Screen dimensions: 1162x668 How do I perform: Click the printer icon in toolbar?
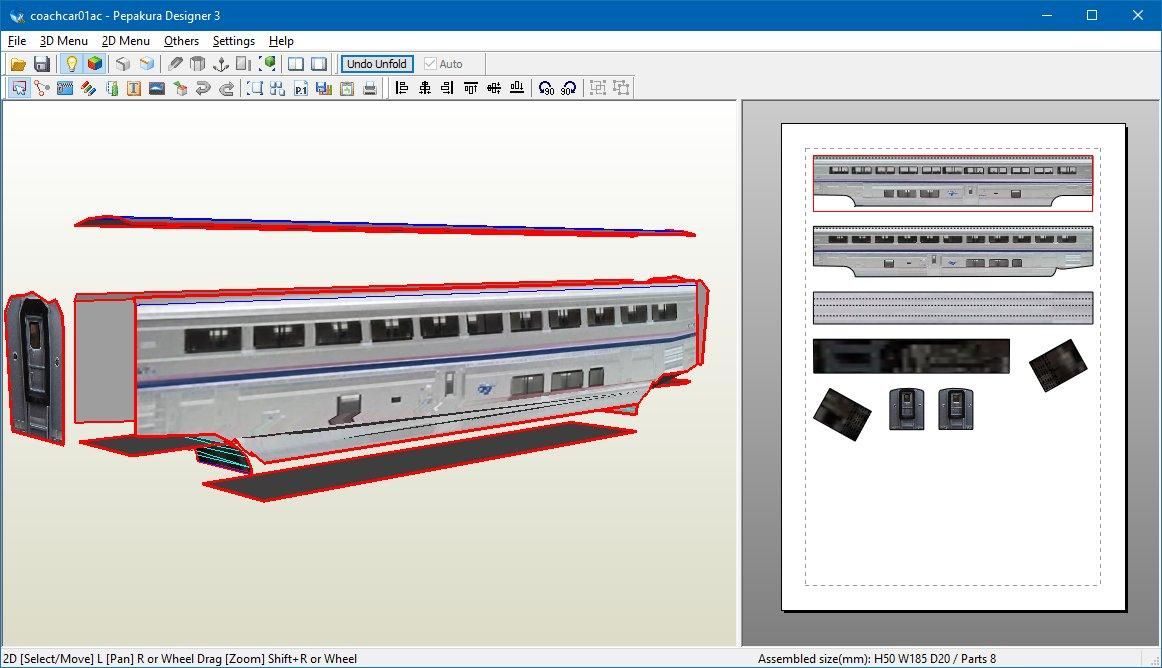(x=370, y=88)
